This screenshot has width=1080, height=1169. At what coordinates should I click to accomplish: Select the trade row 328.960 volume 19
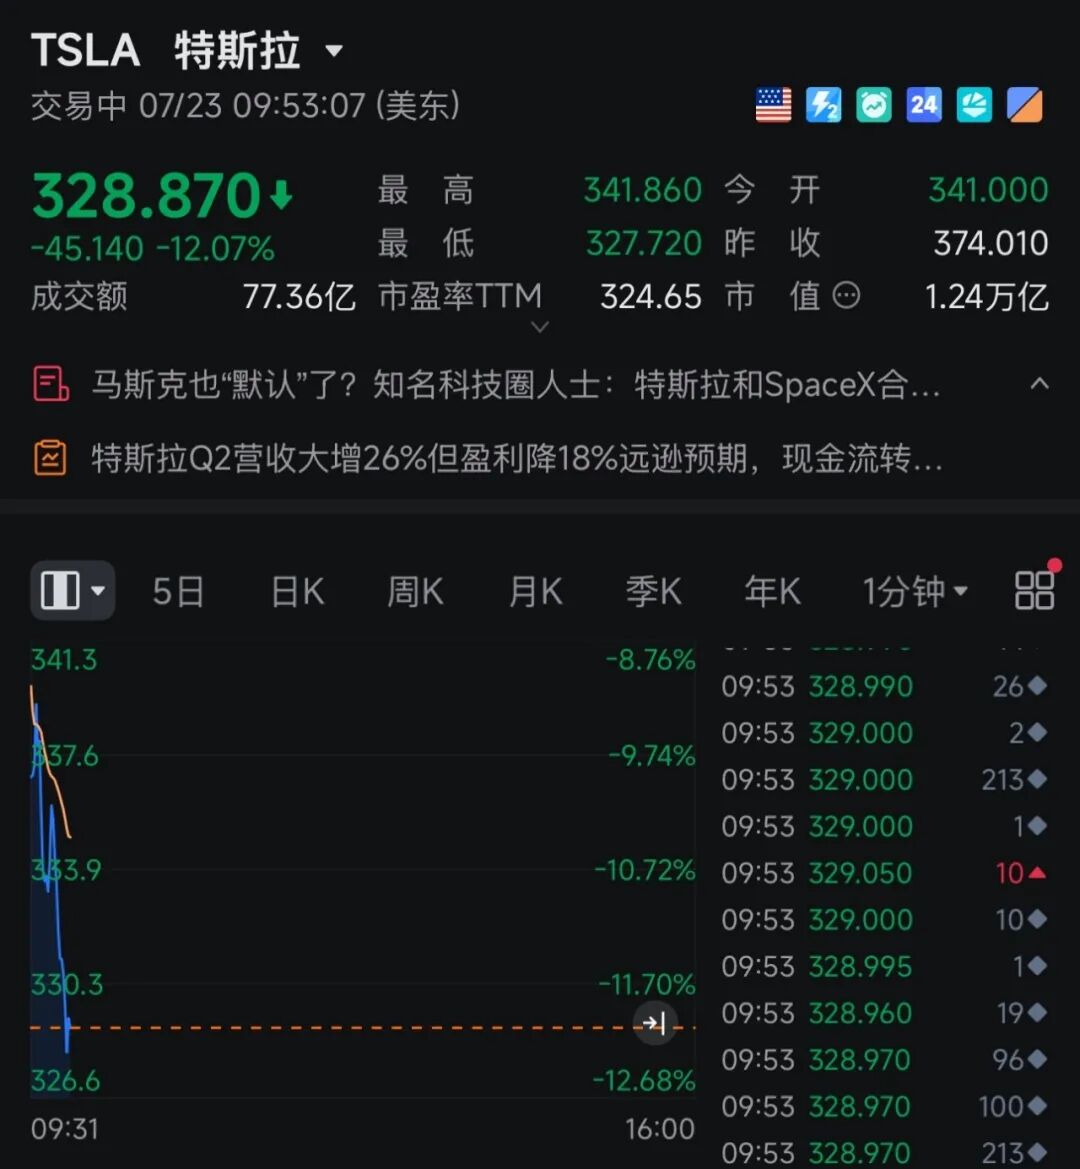point(884,1013)
